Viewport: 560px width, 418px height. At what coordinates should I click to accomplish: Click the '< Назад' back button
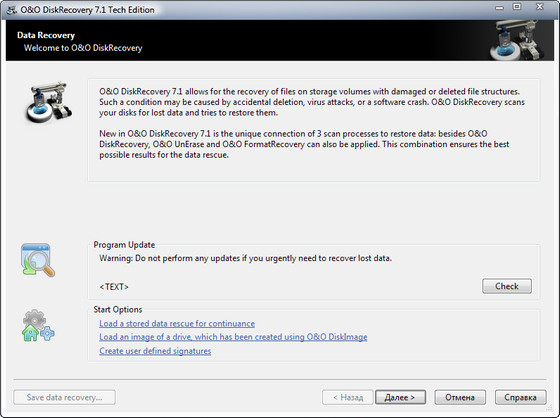pyautogui.click(x=348, y=397)
